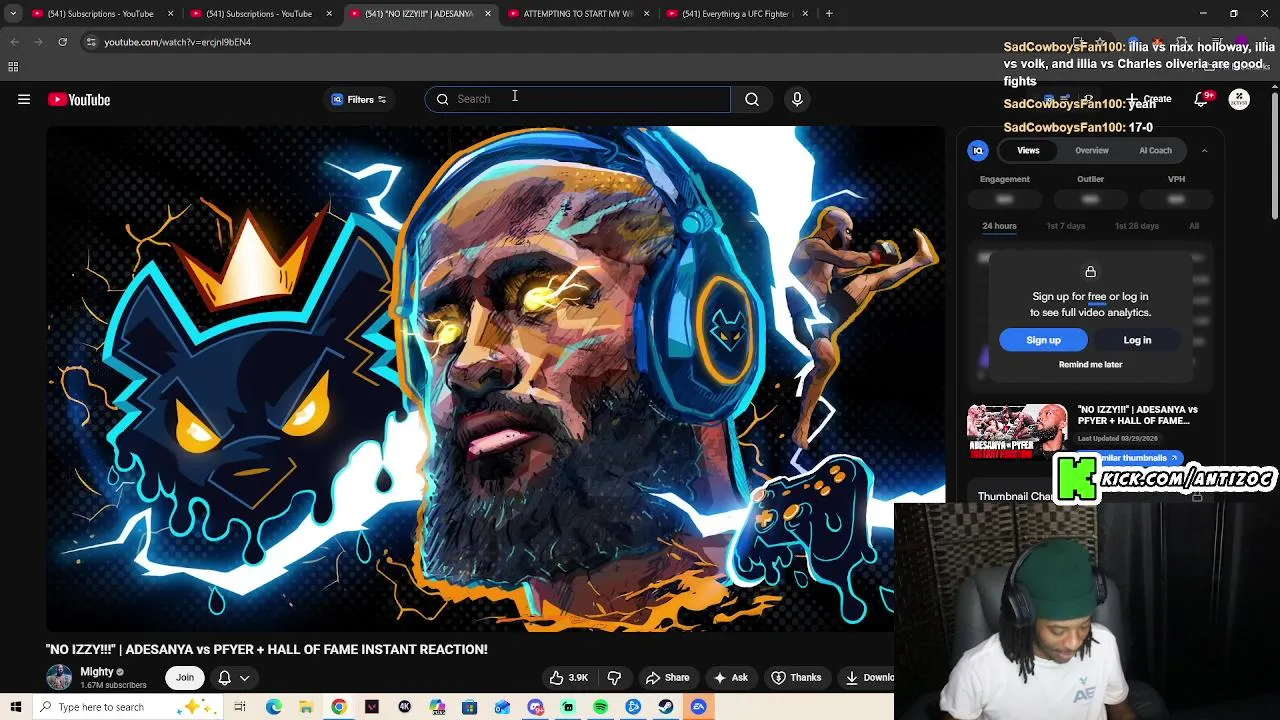Open Microsoft Edge from taskbar
The width and height of the screenshot is (1280, 720).
[x=273, y=707]
